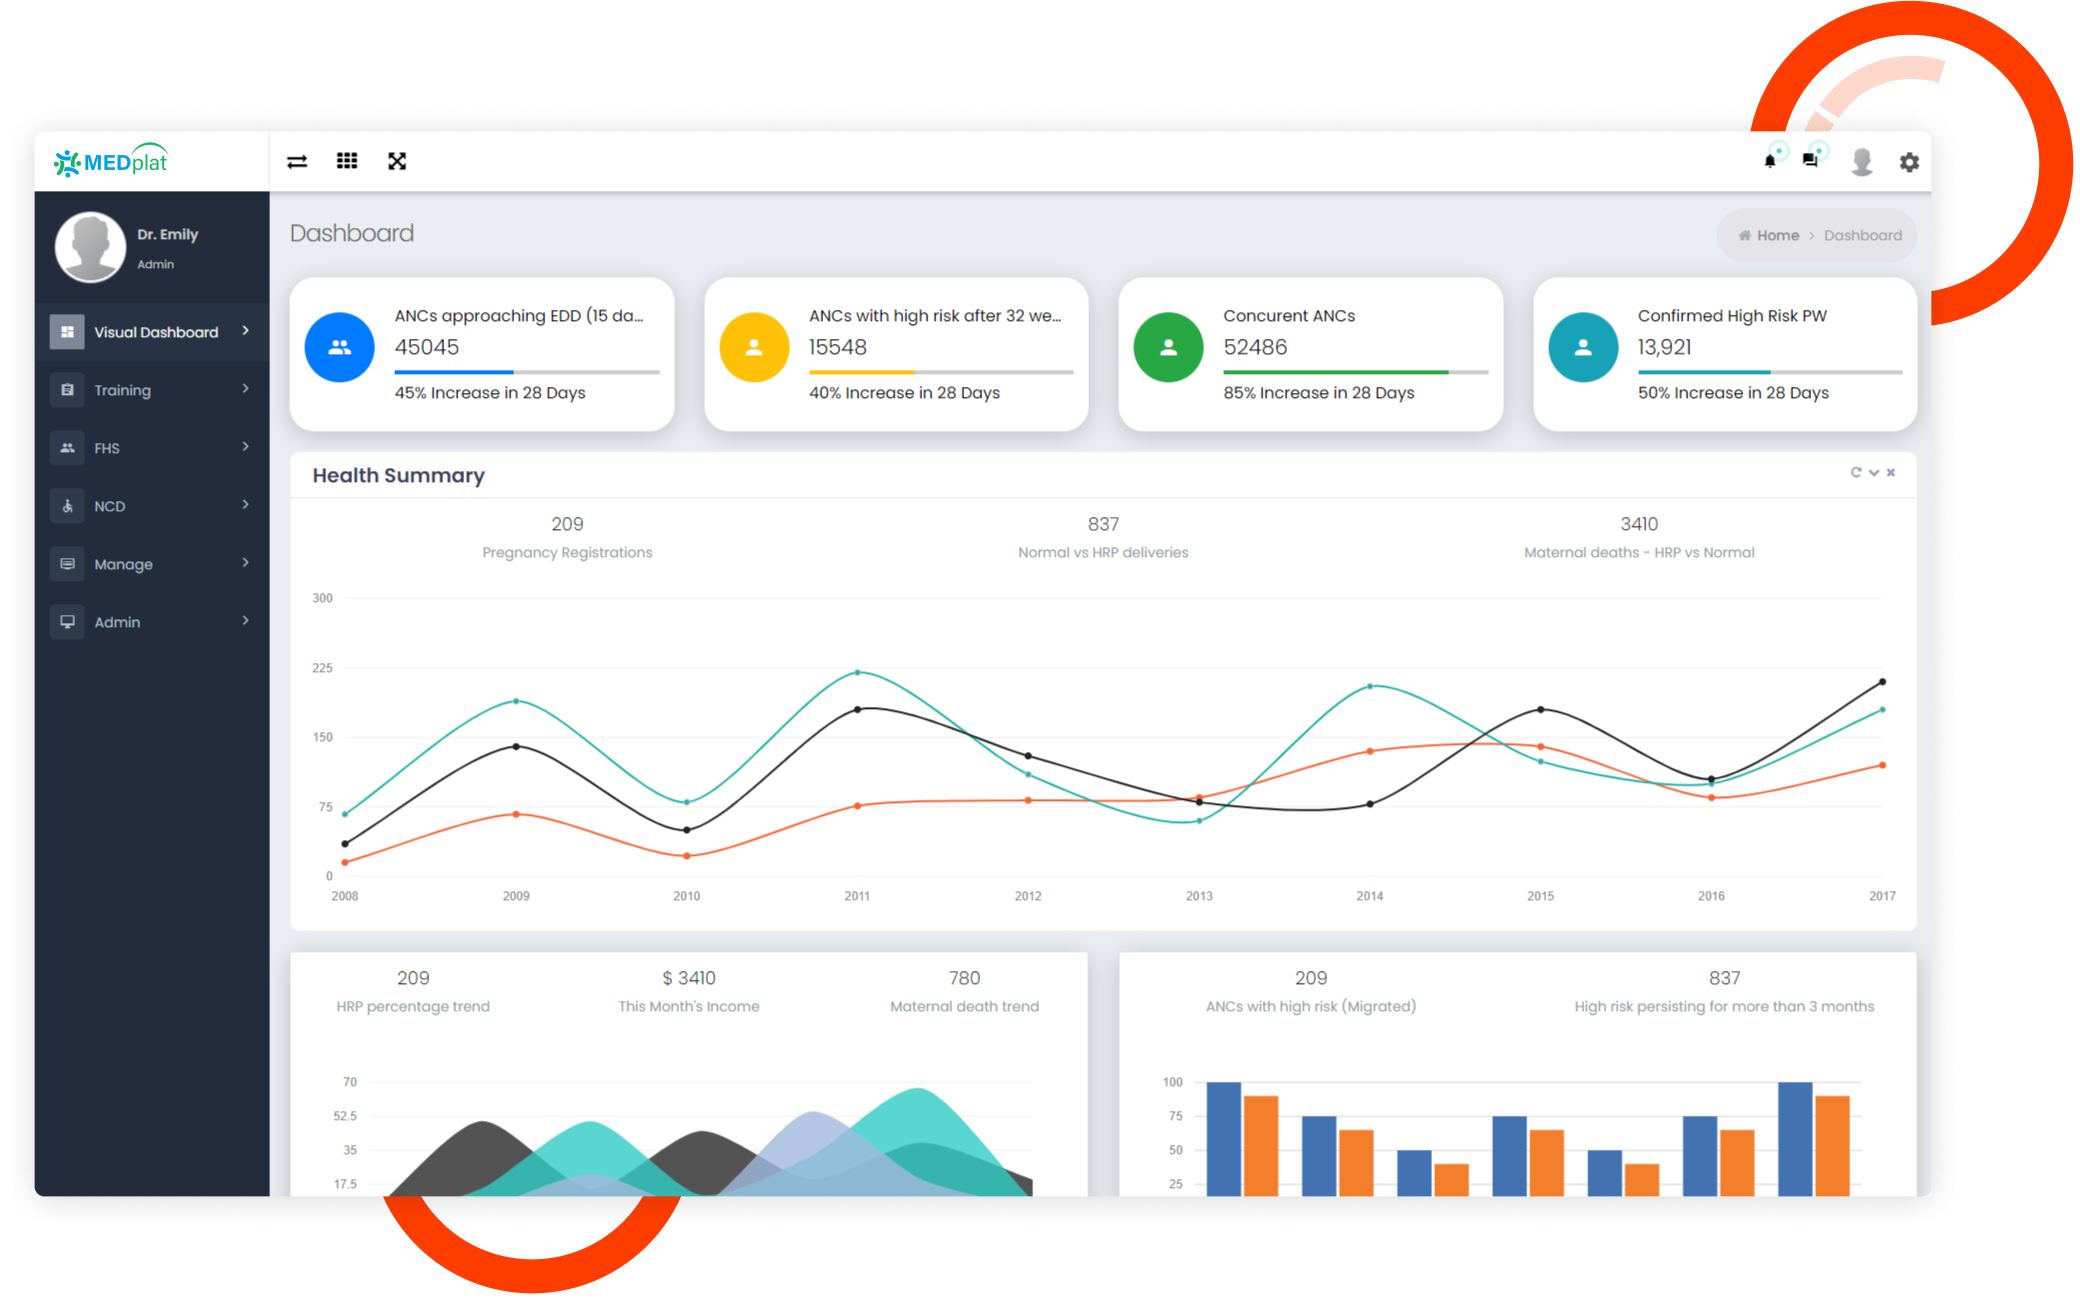Click the fullscreen expand icon
This screenshot has height=1316, width=2080.
[397, 161]
